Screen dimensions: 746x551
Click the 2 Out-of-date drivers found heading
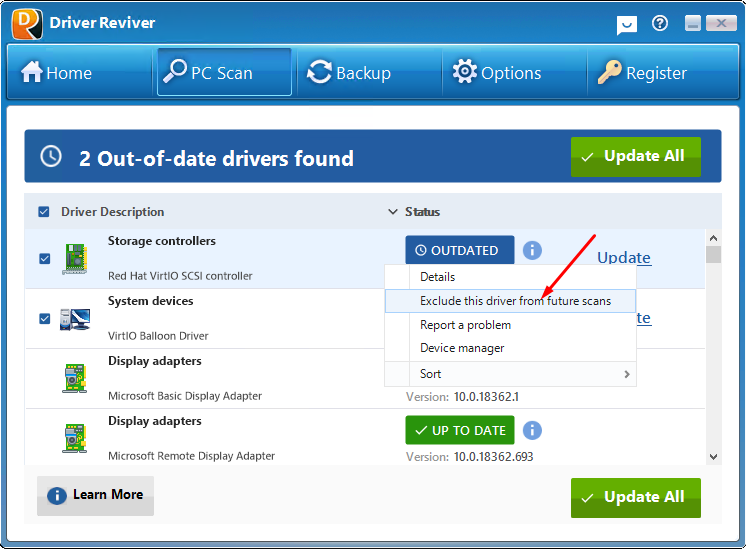216,159
